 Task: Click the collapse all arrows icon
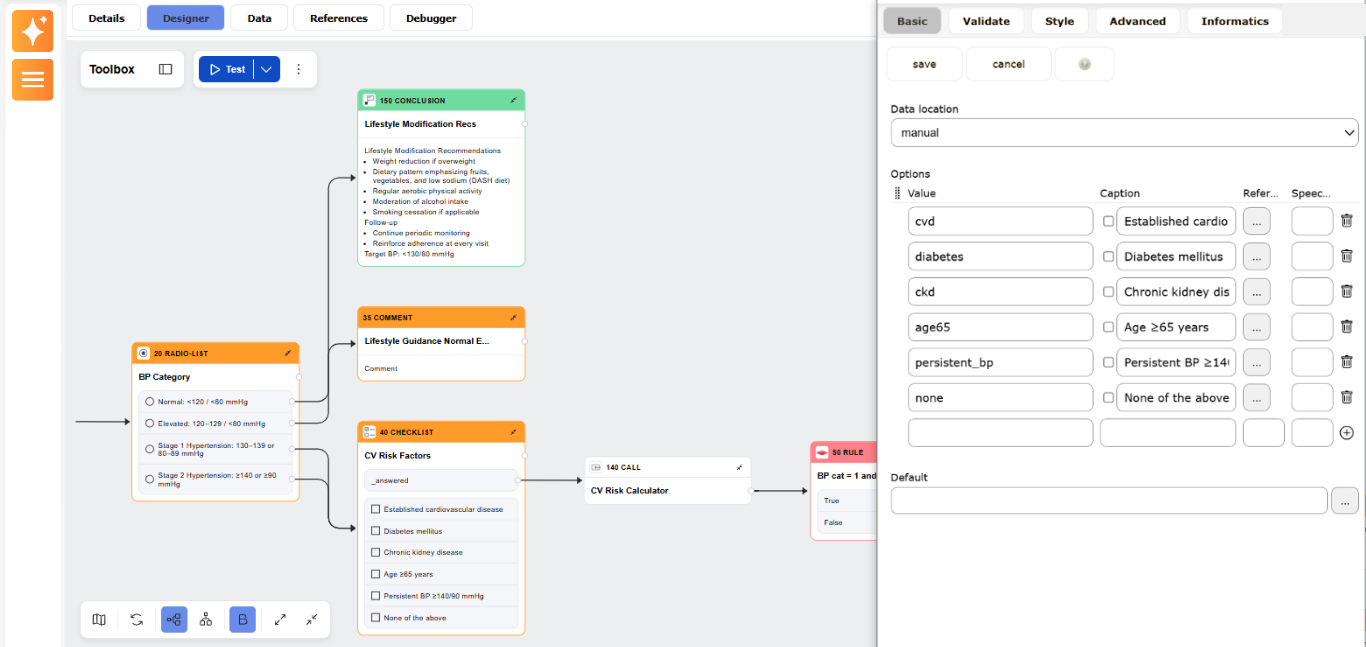[312, 620]
